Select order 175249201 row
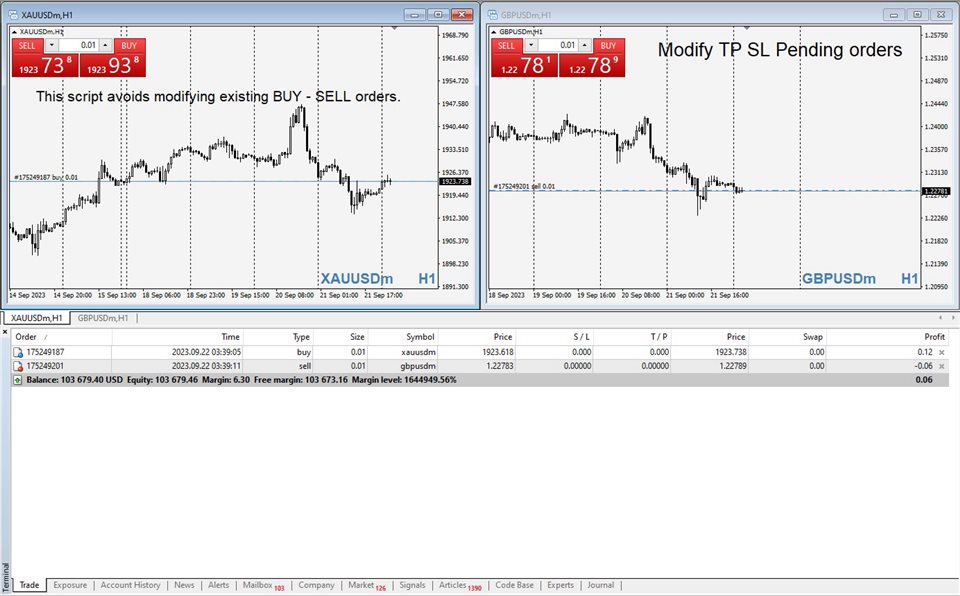Viewport: 960px width, 596px height. tap(480, 366)
